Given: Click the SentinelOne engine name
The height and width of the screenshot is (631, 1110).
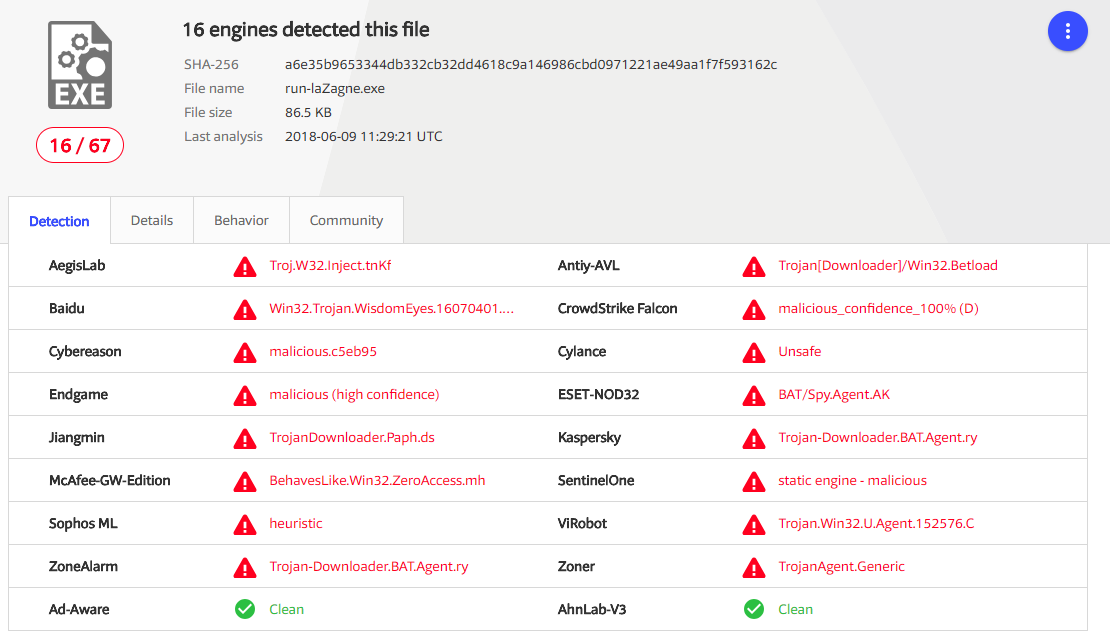Looking at the screenshot, I should (596, 480).
